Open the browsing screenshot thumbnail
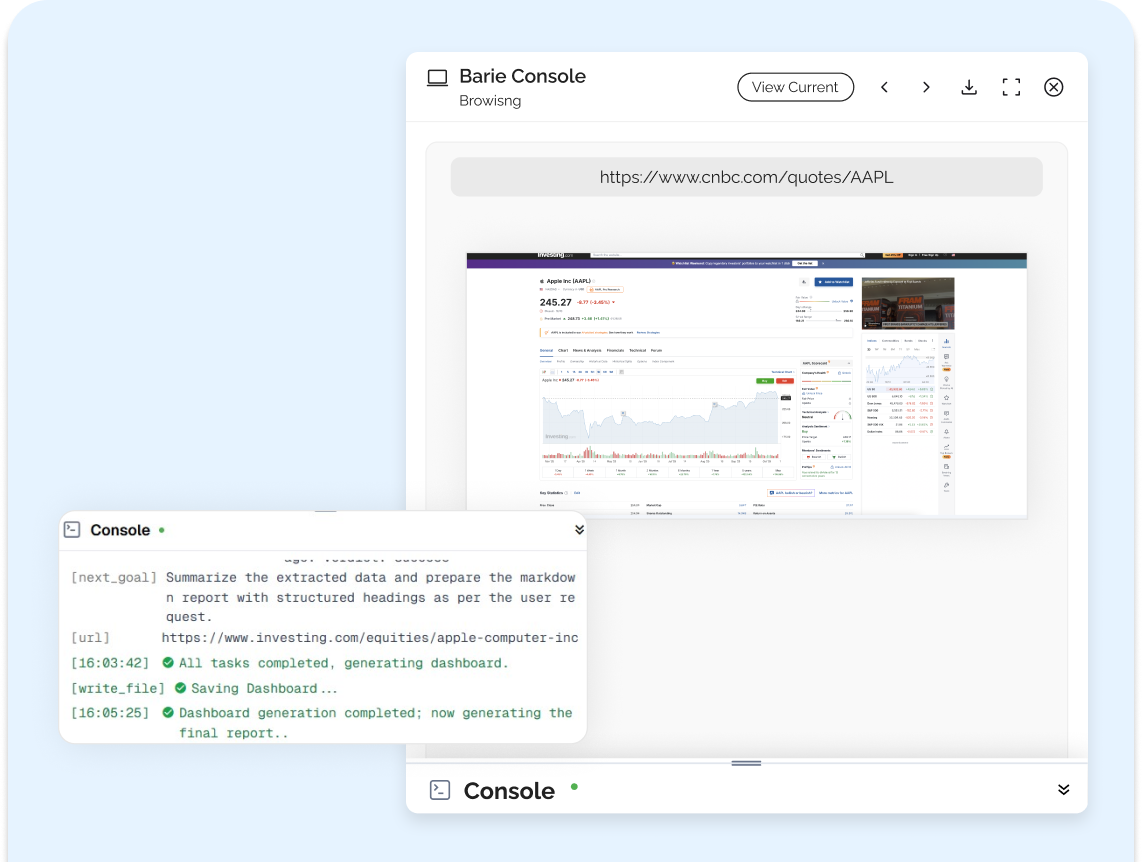This screenshot has height=862, width=1142. [746, 385]
